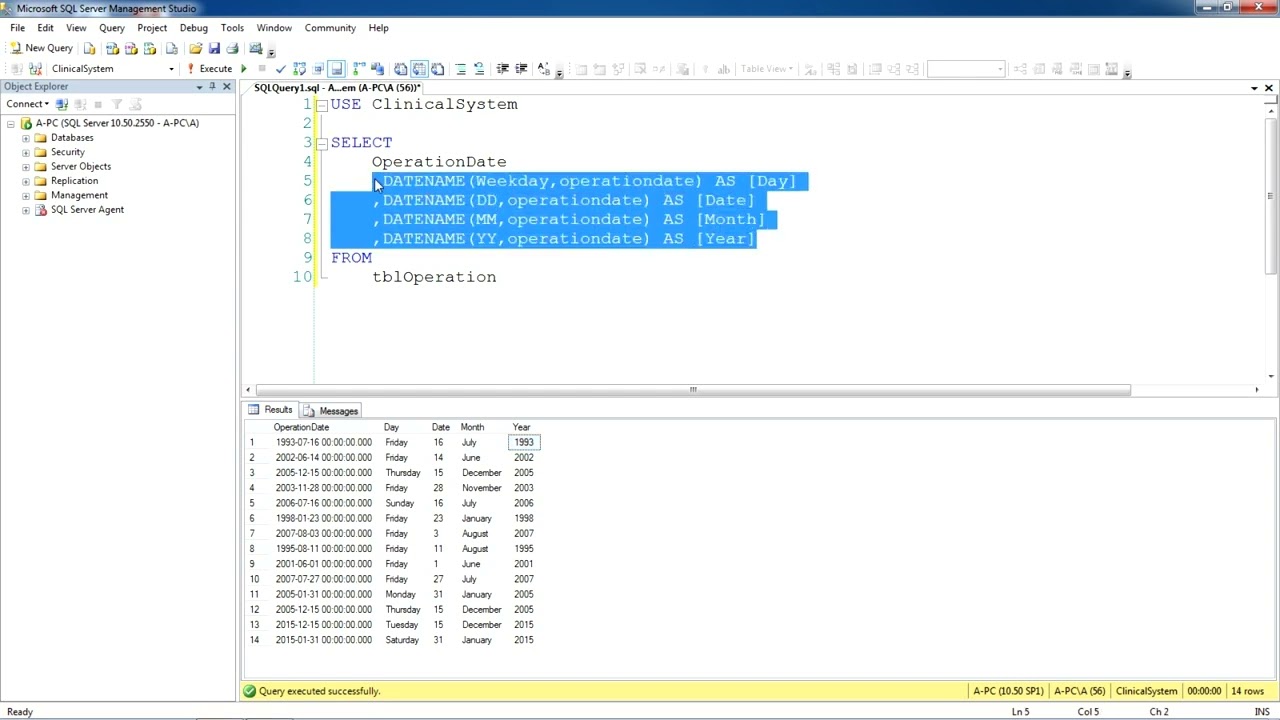Image resolution: width=1280 pixels, height=720 pixels.
Task: Expand the Server Objects folder node
Action: 26,167
